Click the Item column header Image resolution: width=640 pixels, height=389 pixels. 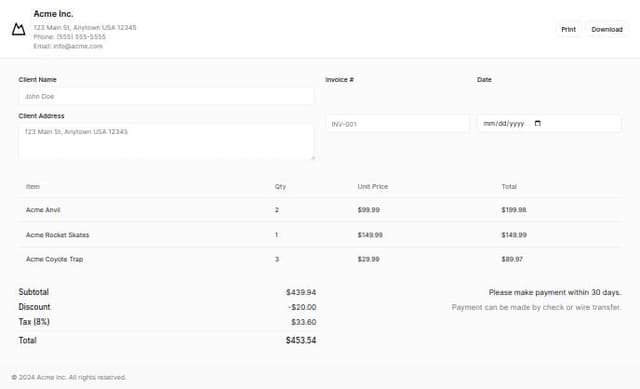[33, 187]
